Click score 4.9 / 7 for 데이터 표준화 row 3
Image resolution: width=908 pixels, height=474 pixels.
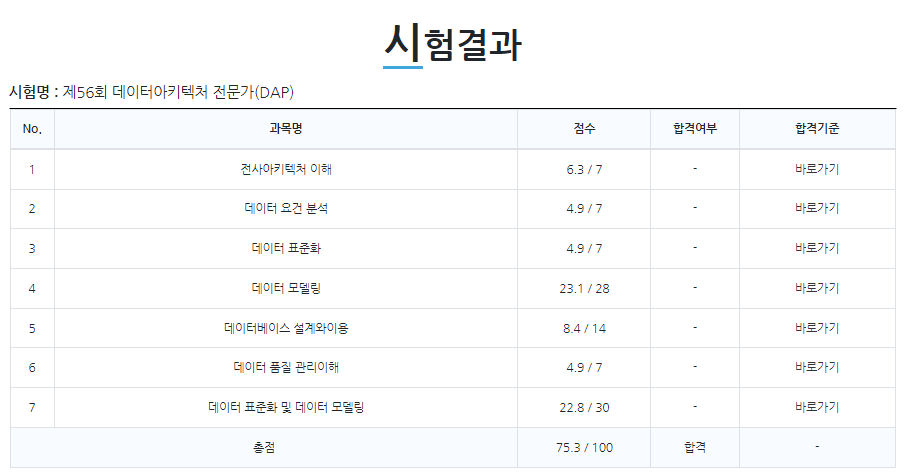(584, 248)
